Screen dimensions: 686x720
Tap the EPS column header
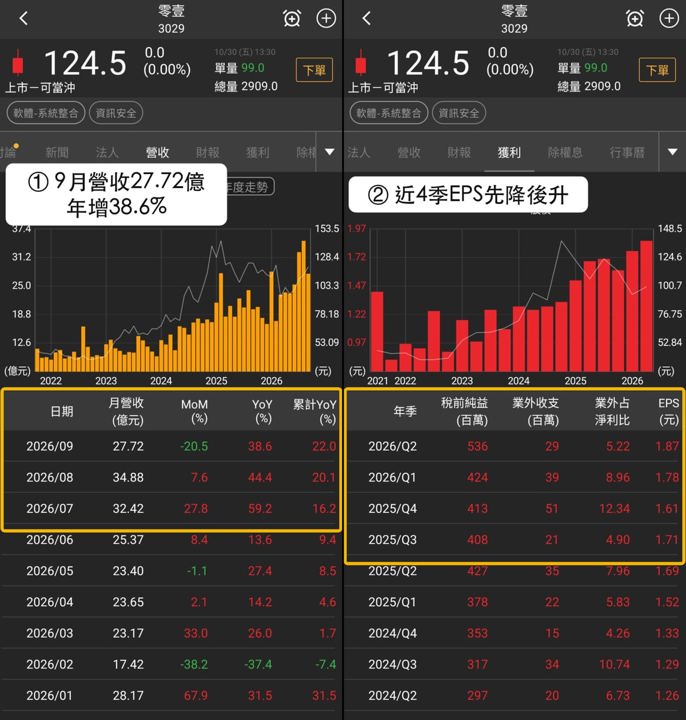point(669,411)
